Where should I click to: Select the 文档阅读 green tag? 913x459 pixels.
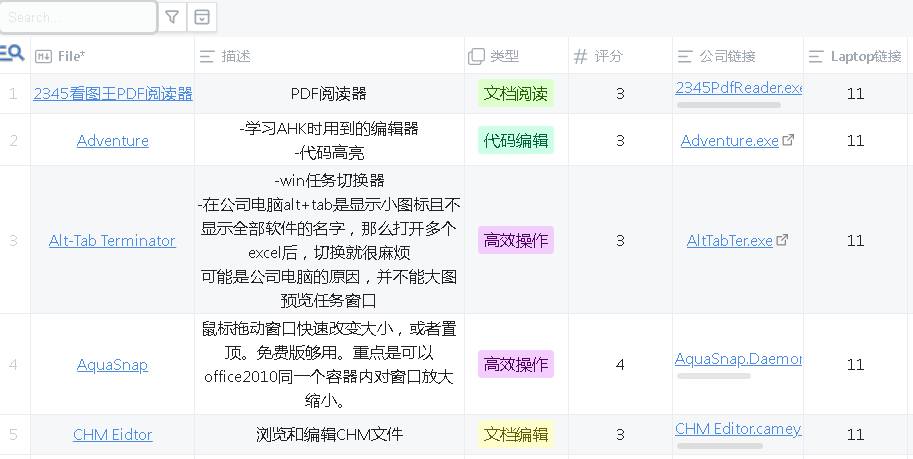pos(516,94)
